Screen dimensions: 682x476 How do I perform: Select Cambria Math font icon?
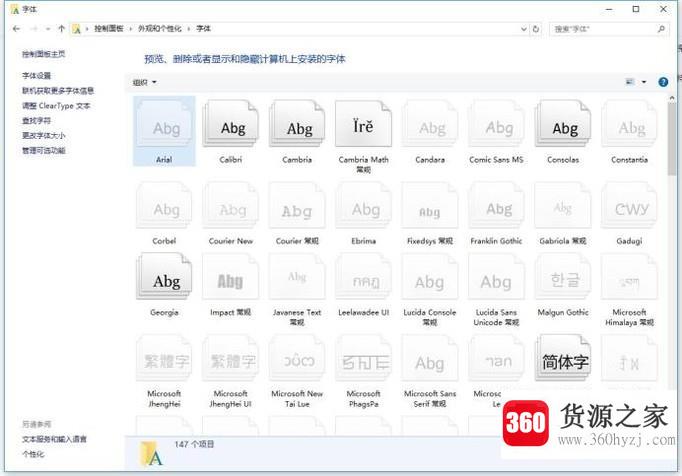click(364, 124)
